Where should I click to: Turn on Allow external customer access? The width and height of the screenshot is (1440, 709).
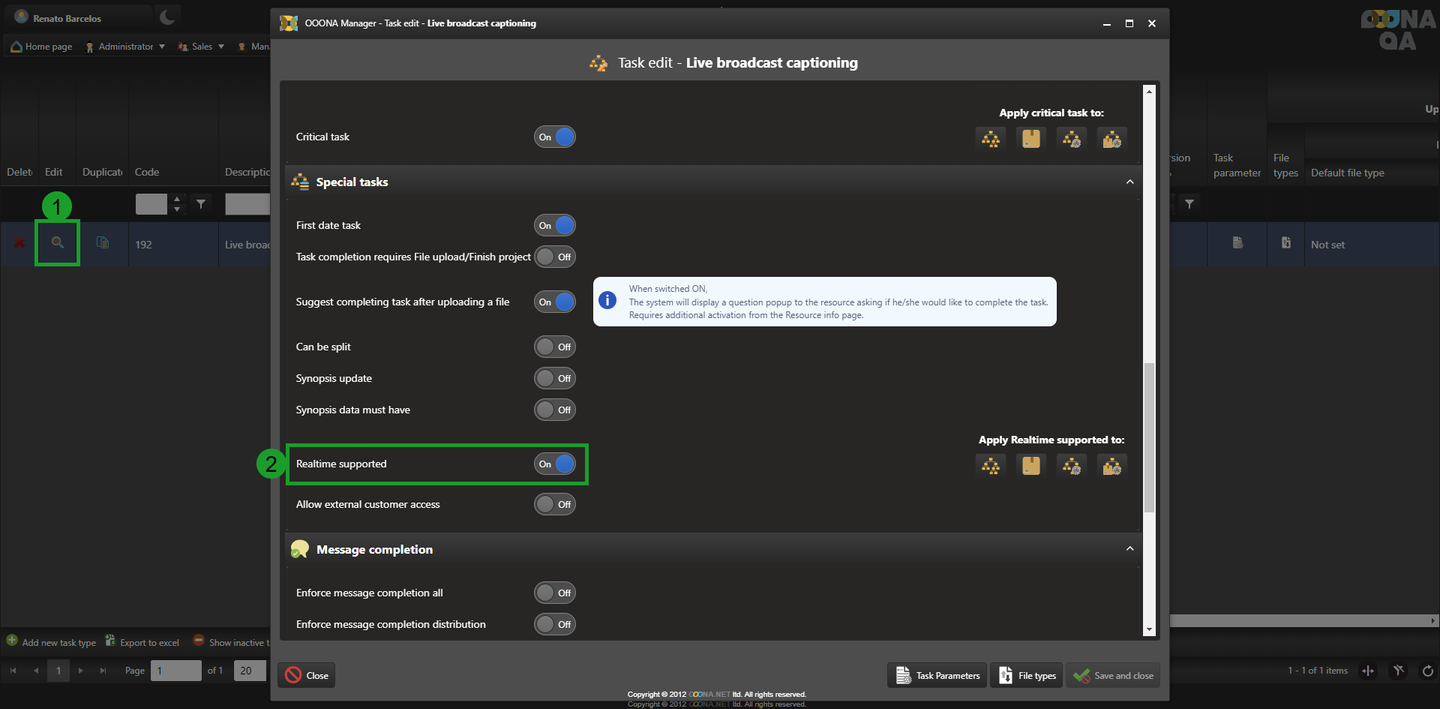click(555, 505)
